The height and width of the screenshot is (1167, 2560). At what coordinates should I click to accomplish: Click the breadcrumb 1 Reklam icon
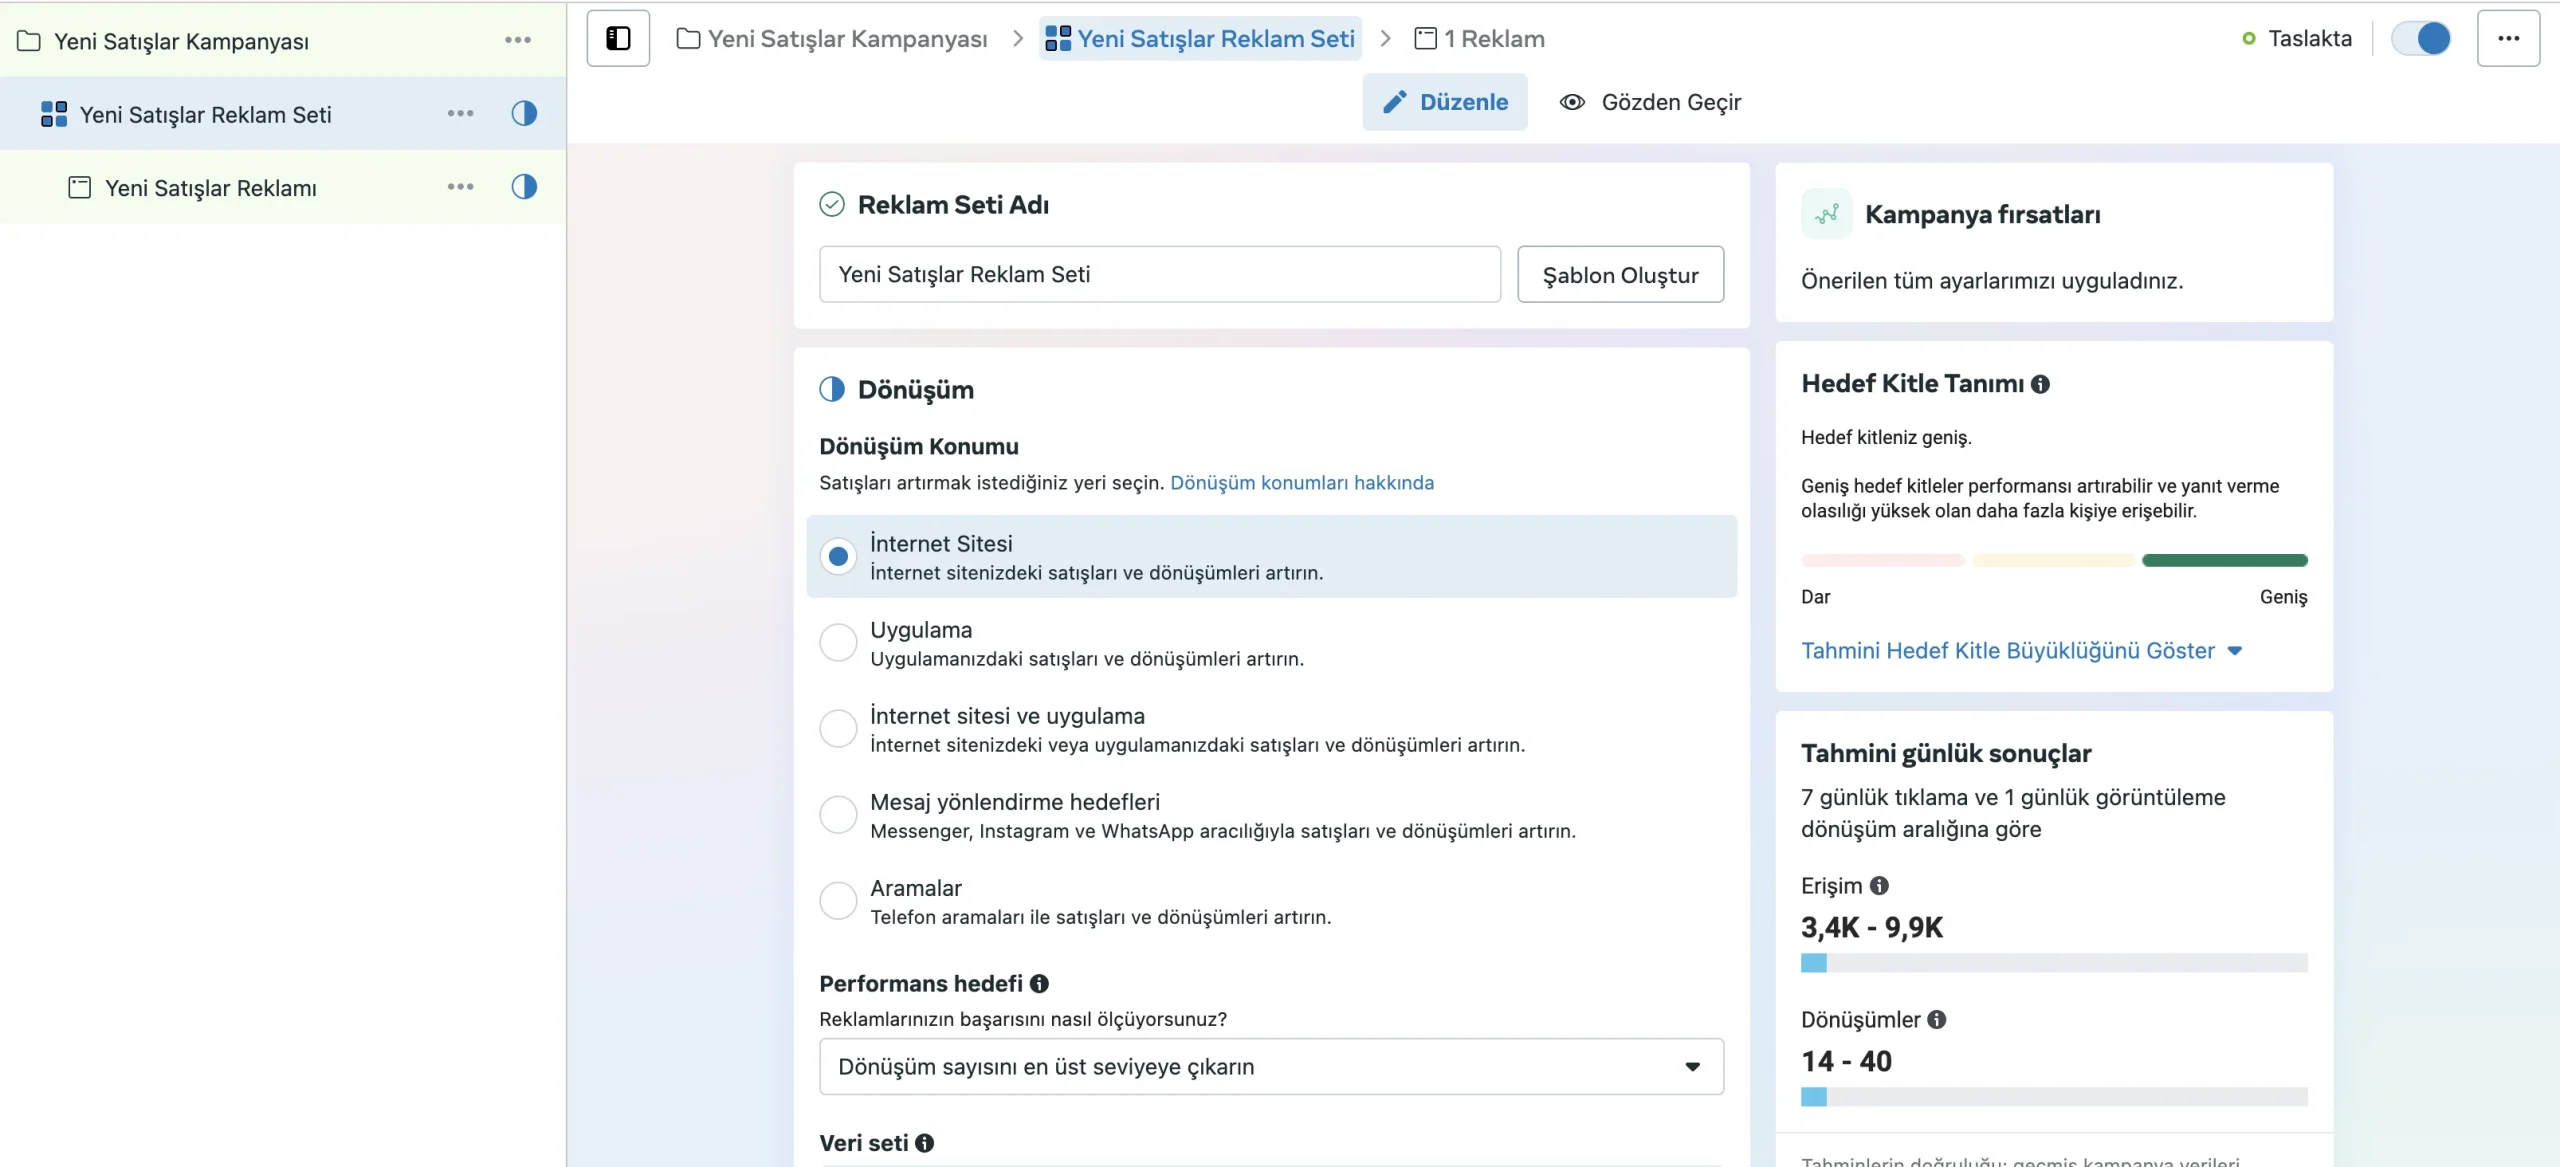coord(1425,39)
